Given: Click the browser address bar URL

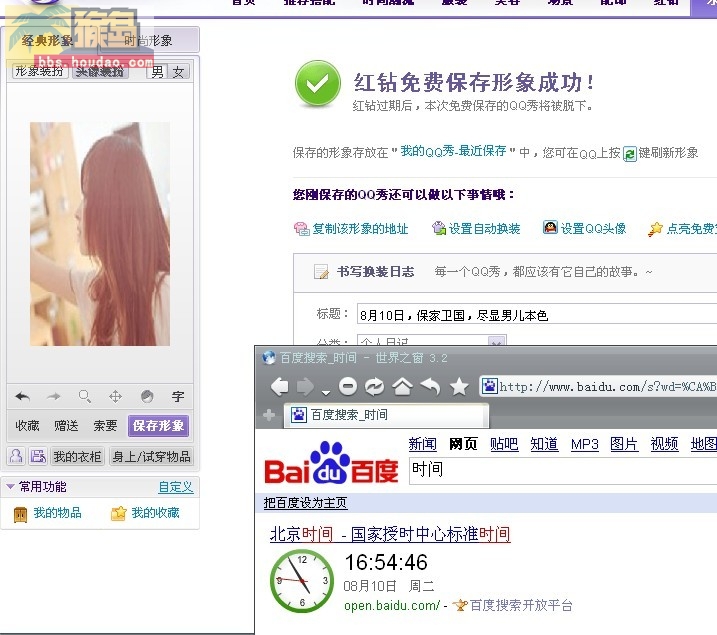Looking at the screenshot, I should tap(608, 387).
